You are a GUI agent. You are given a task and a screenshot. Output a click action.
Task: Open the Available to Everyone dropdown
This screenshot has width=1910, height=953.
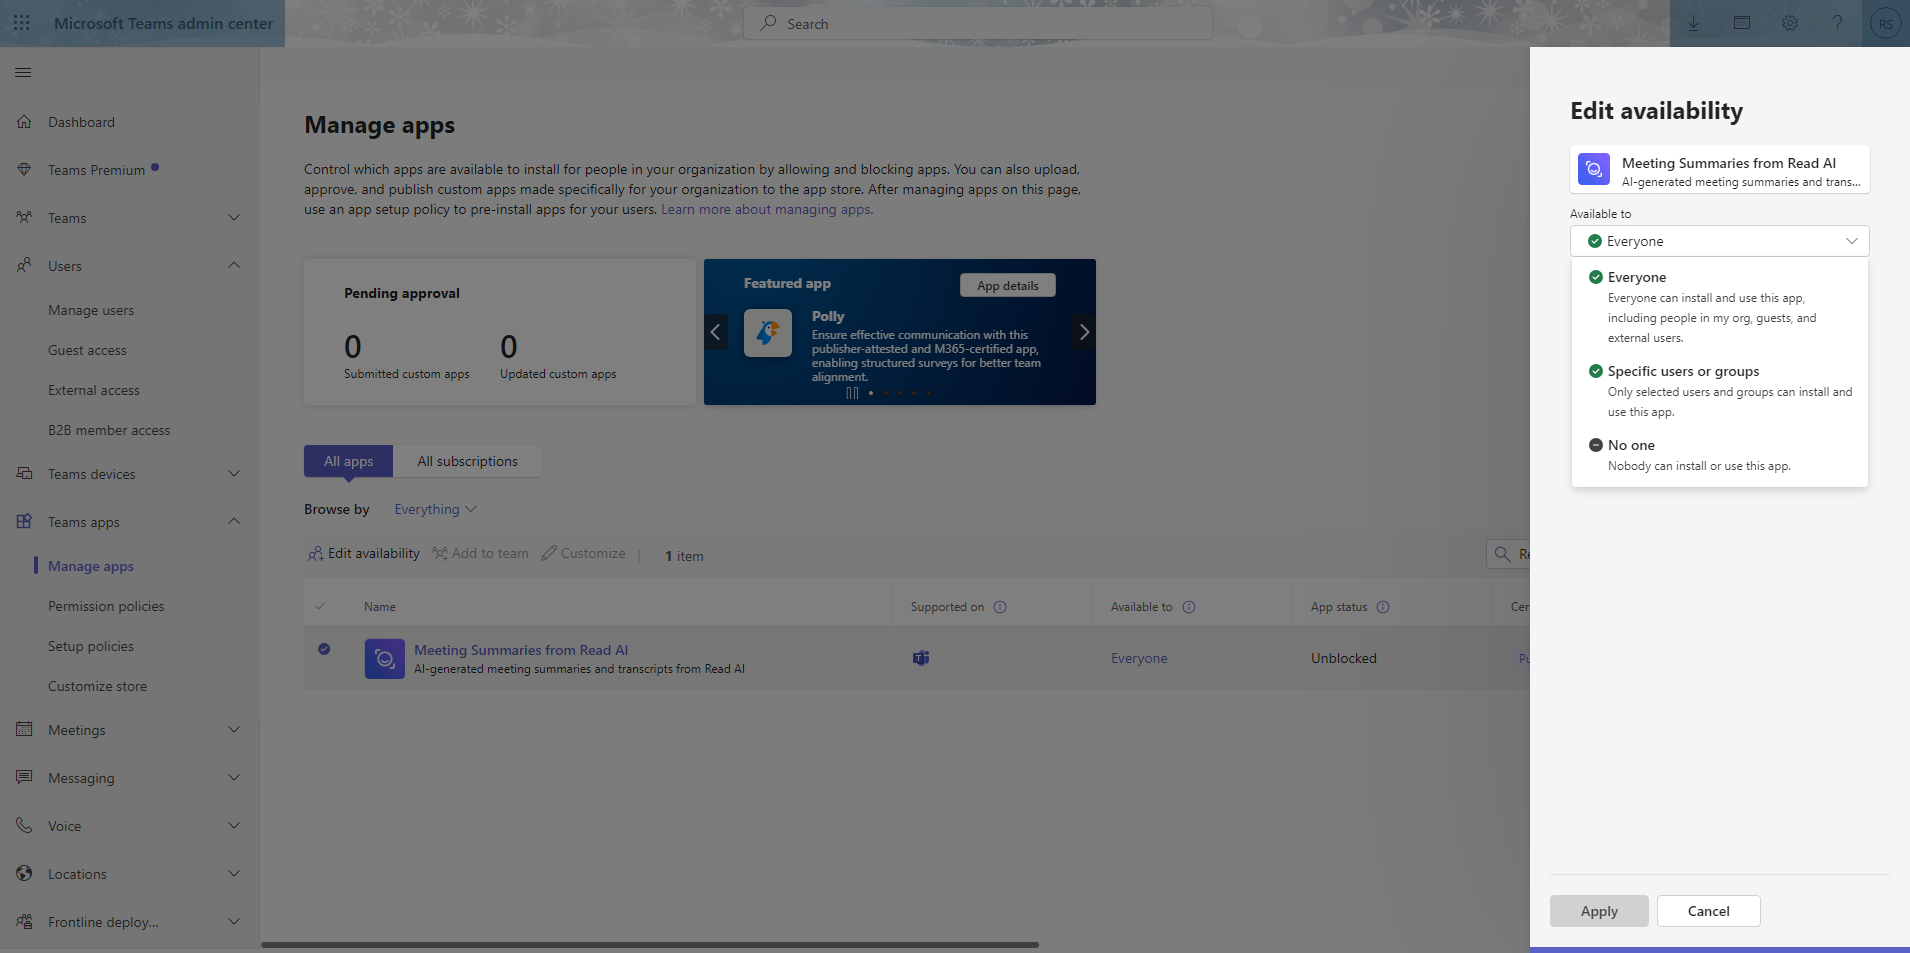[x=1720, y=241]
